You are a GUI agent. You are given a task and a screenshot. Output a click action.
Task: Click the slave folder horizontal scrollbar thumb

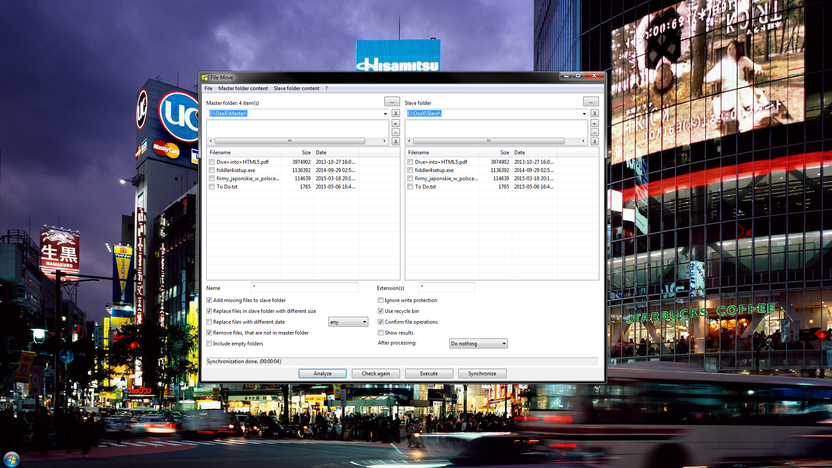[x=489, y=141]
